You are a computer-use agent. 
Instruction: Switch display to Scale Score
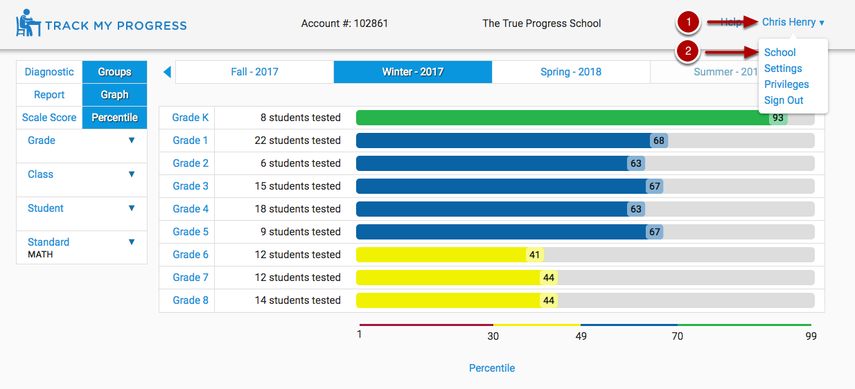(x=49, y=117)
